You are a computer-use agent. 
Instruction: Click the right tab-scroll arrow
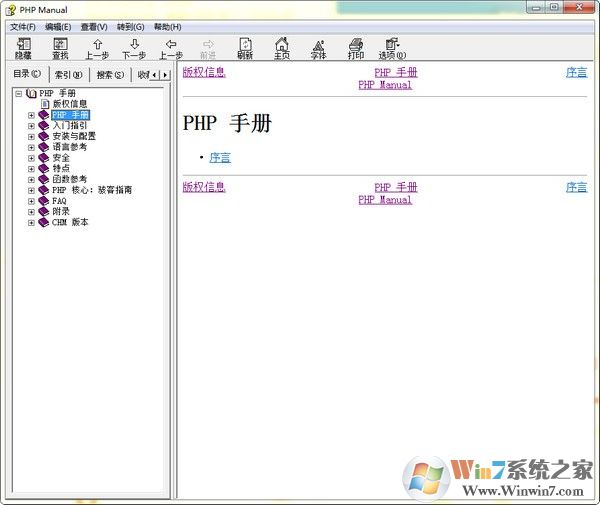click(165, 75)
